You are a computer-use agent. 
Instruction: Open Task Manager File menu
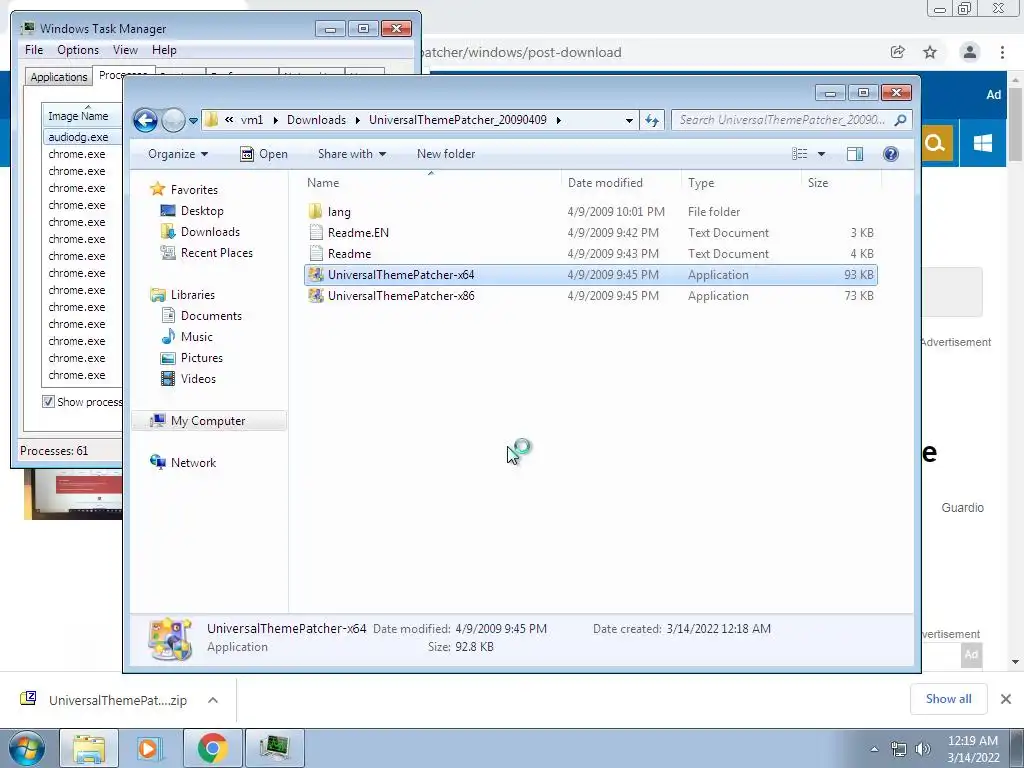tap(34, 50)
